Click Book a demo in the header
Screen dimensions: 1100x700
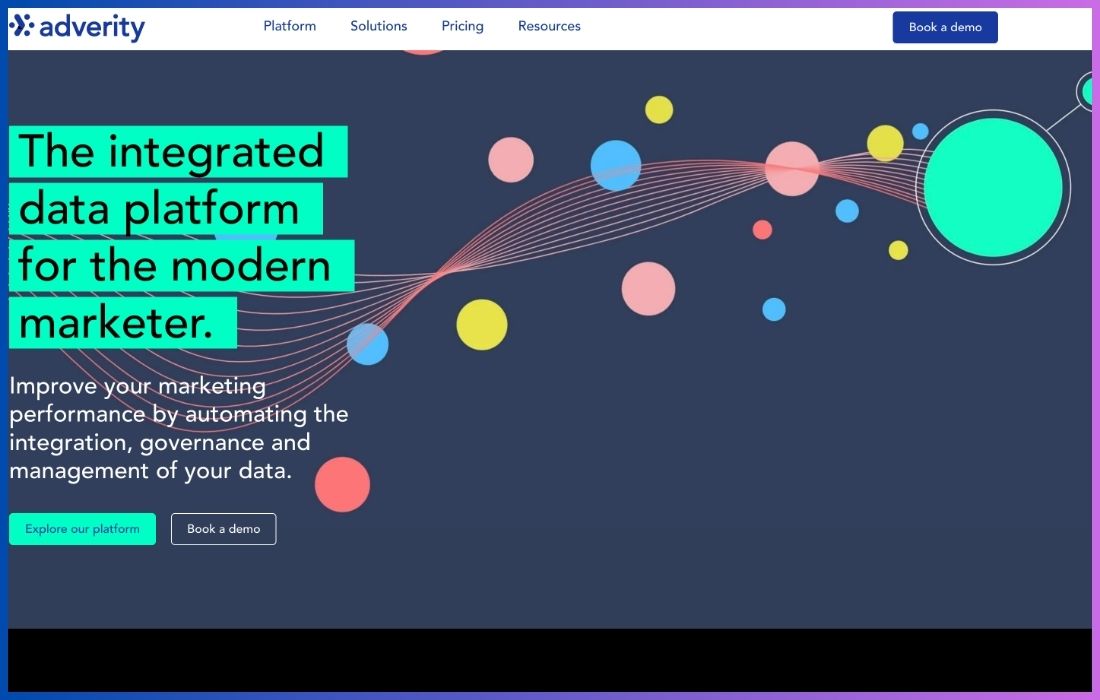[944, 27]
